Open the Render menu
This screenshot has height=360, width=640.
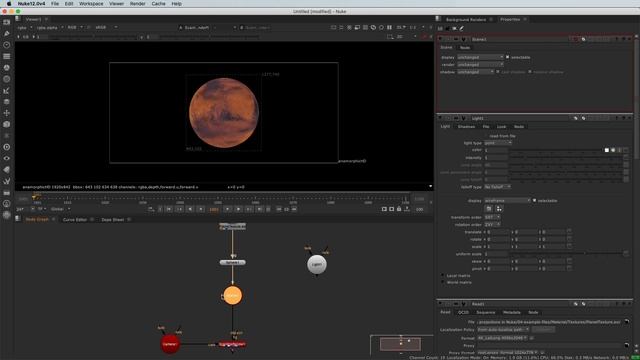click(x=138, y=4)
